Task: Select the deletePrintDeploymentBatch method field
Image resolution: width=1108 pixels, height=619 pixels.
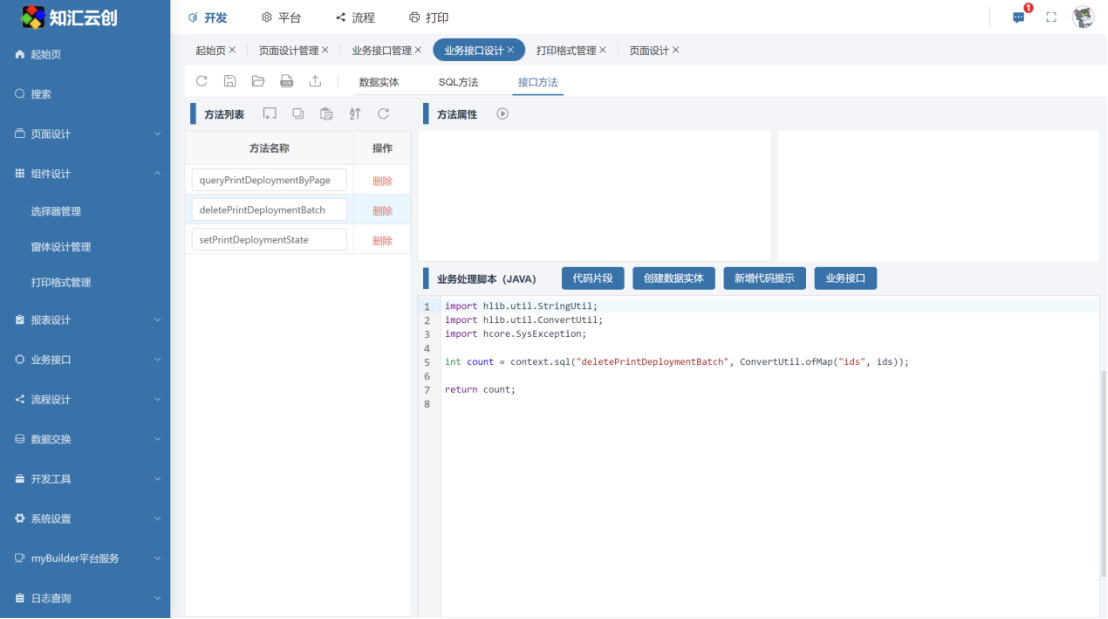Action: (x=269, y=210)
